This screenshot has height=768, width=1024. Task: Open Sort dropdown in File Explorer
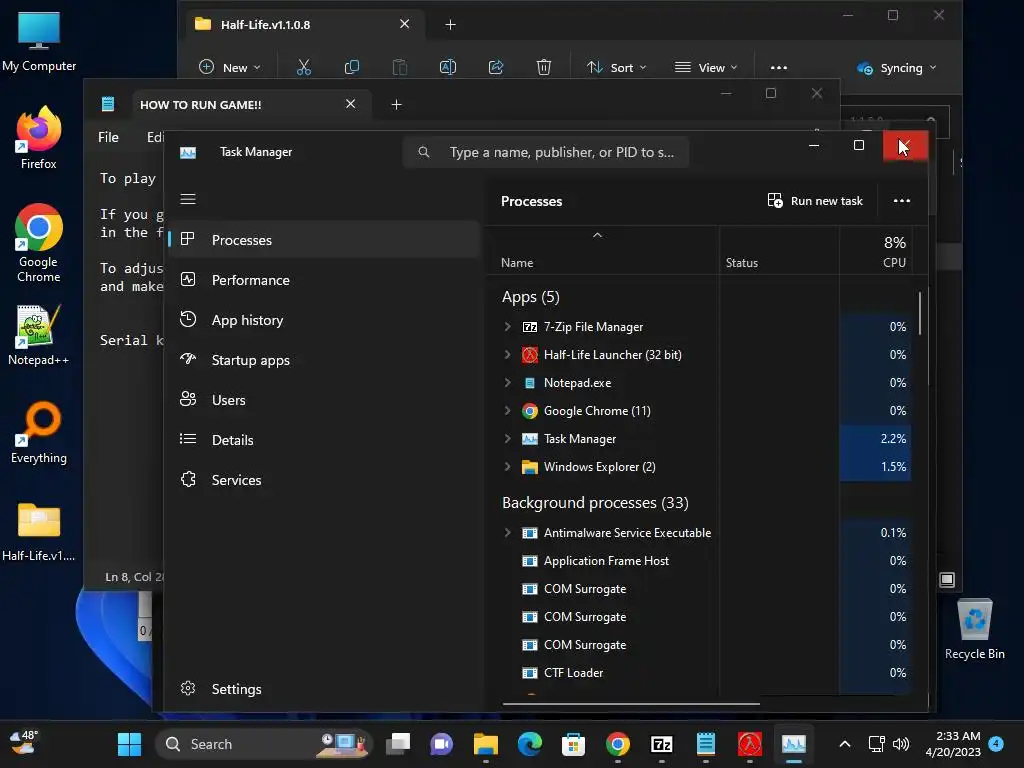616,67
